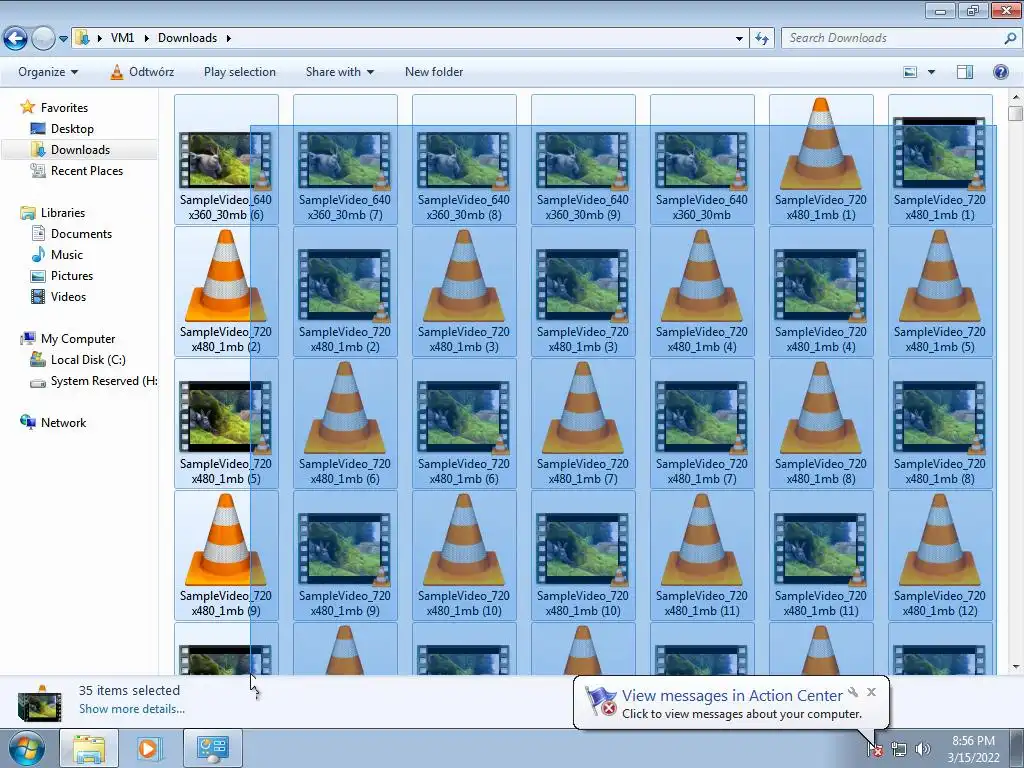The width and height of the screenshot is (1024, 768).
Task: Click Windows Explorer taskbar icon
Action: coord(89,748)
